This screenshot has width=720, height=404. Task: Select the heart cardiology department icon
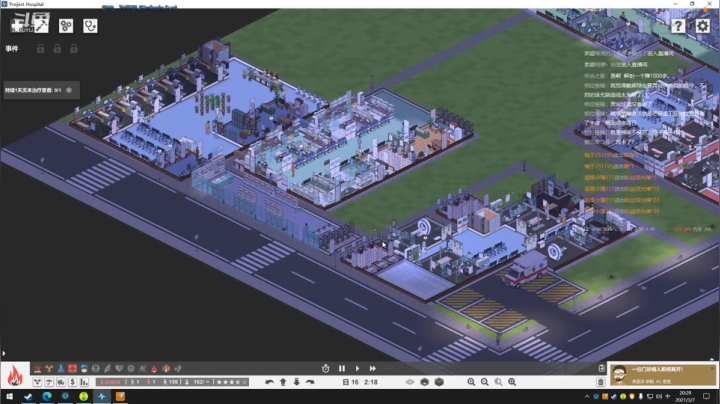[x=119, y=368]
